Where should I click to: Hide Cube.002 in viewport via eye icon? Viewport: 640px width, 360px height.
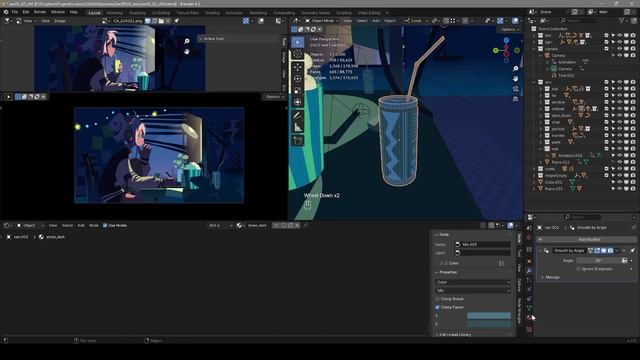[x=620, y=182]
